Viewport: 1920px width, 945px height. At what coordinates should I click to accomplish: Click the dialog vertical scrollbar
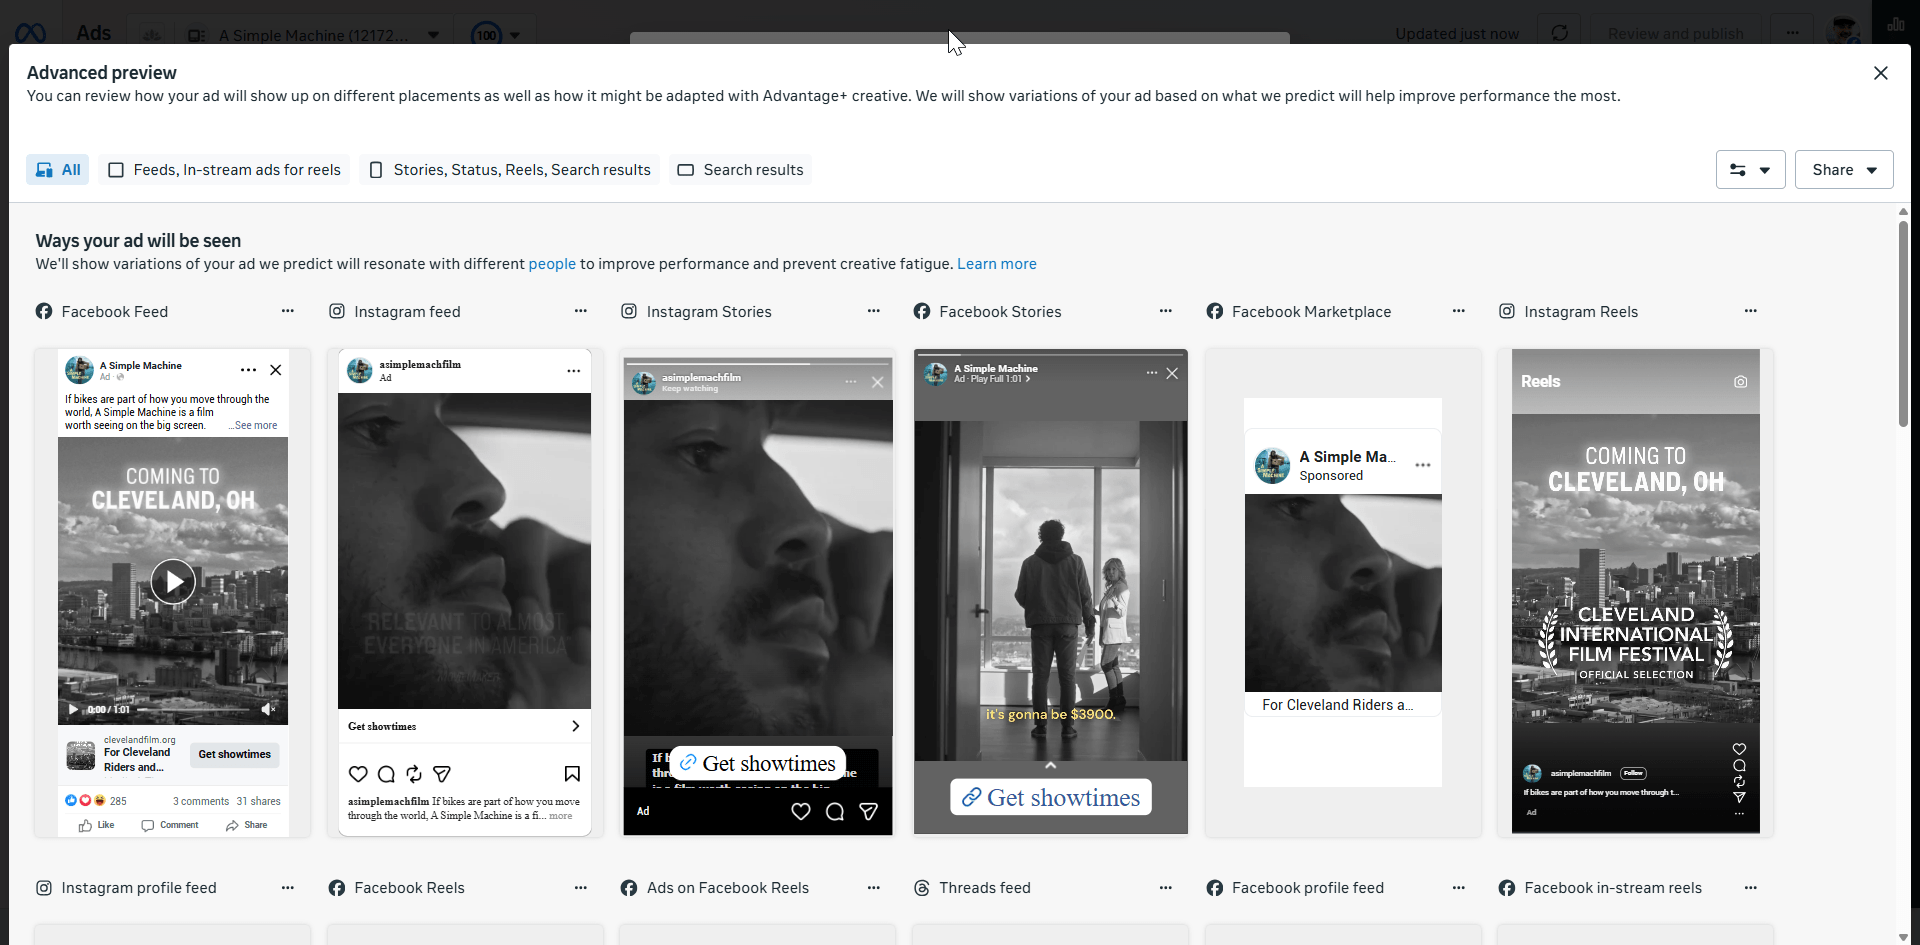tap(1903, 323)
